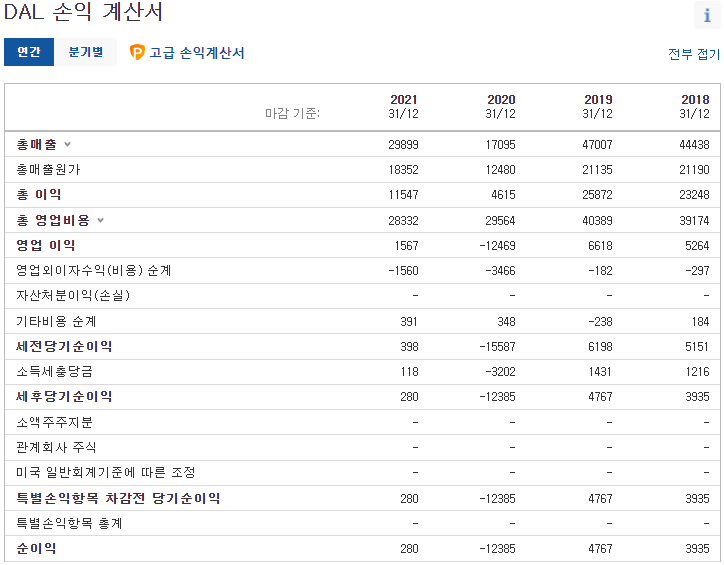Click the 전부 접기 link
The width and height of the screenshot is (724, 565).
pos(694,54)
